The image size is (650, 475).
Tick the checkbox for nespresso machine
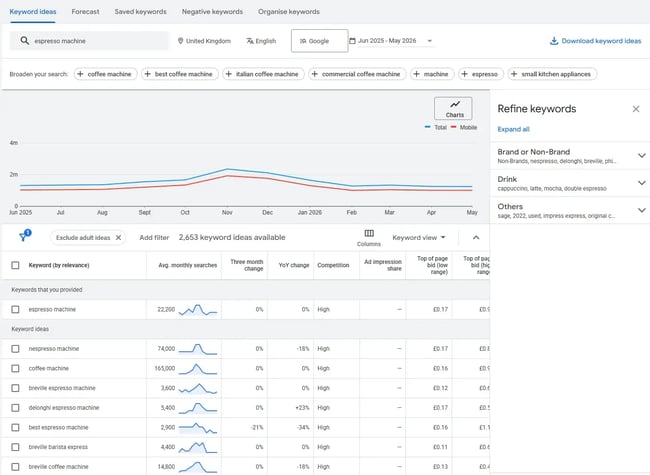pos(15,349)
